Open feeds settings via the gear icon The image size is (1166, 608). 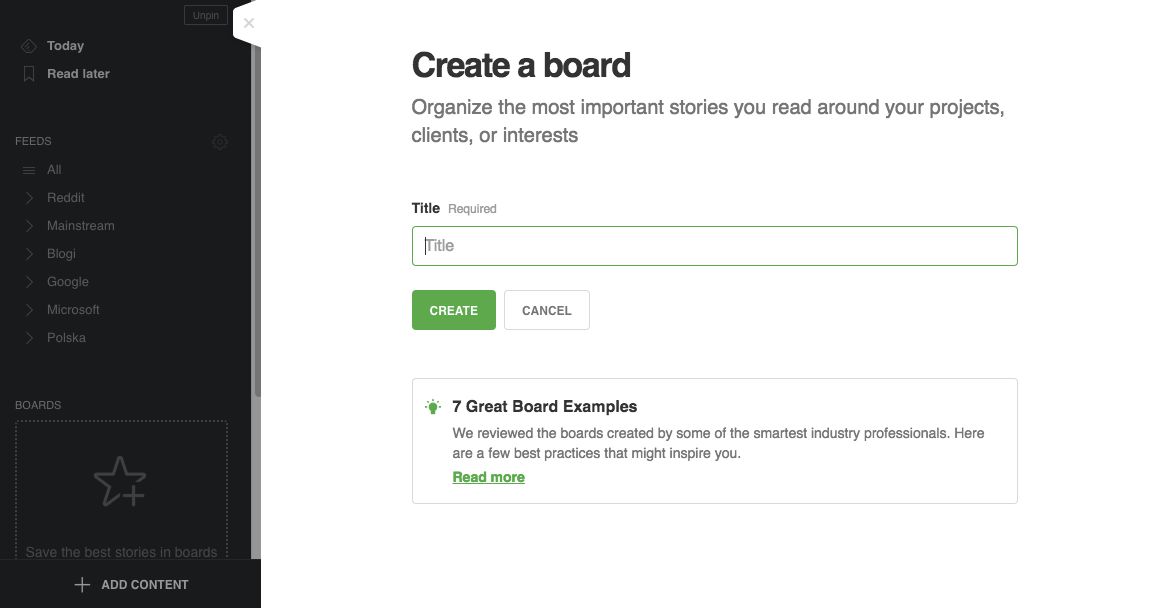point(220,142)
